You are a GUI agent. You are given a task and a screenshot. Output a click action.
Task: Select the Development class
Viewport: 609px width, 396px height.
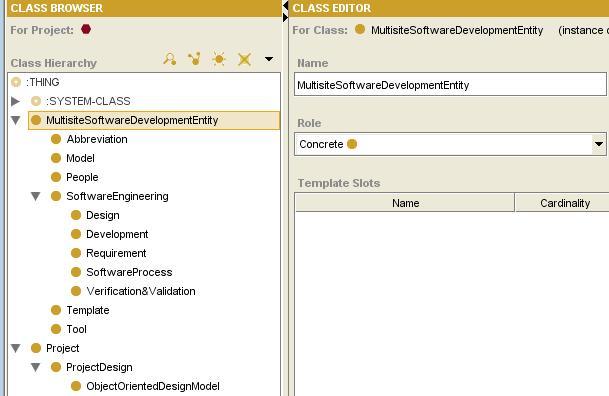coord(117,234)
